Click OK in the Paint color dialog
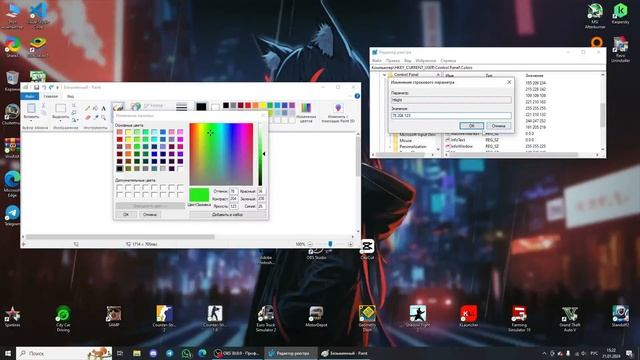The width and height of the screenshot is (640, 360). [x=126, y=214]
